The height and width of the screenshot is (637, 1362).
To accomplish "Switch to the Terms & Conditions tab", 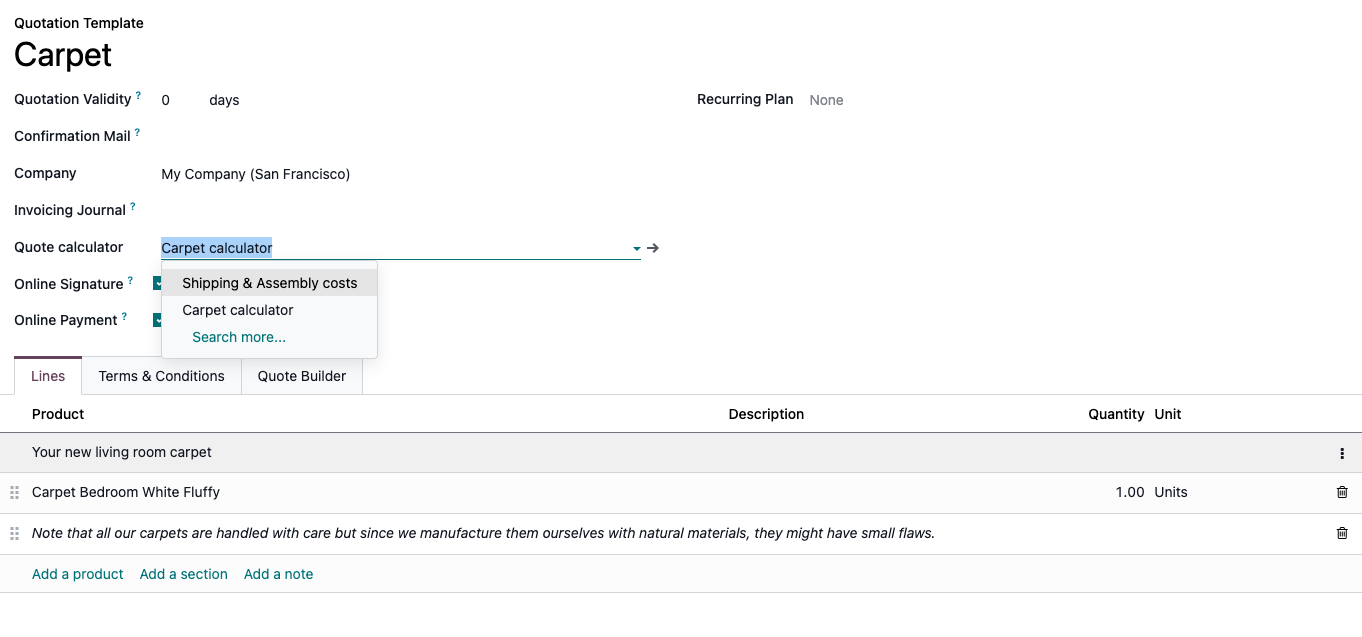I will [161, 376].
